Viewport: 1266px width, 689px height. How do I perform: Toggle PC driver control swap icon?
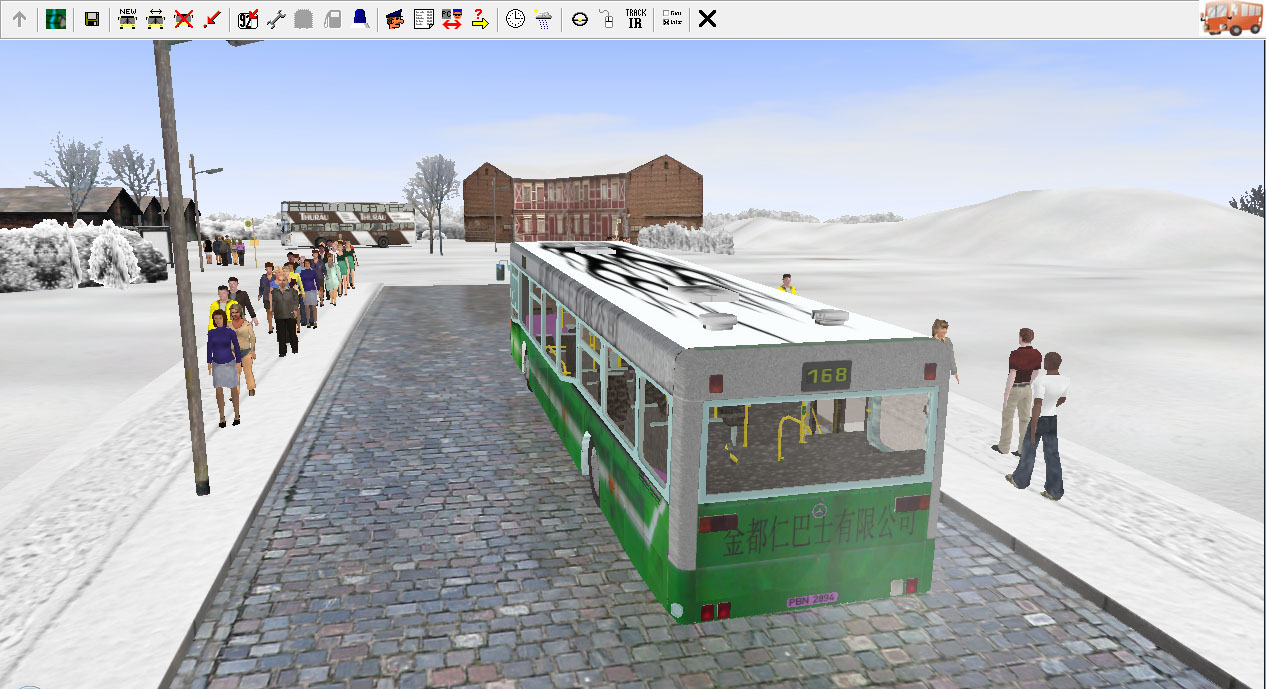451,19
